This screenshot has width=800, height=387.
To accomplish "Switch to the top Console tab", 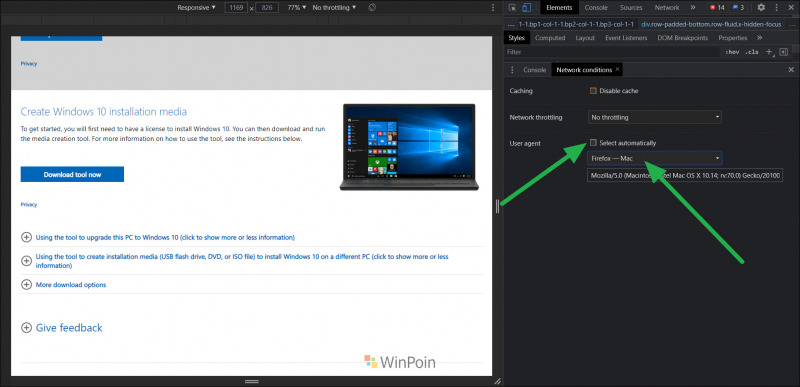I will pos(596,8).
